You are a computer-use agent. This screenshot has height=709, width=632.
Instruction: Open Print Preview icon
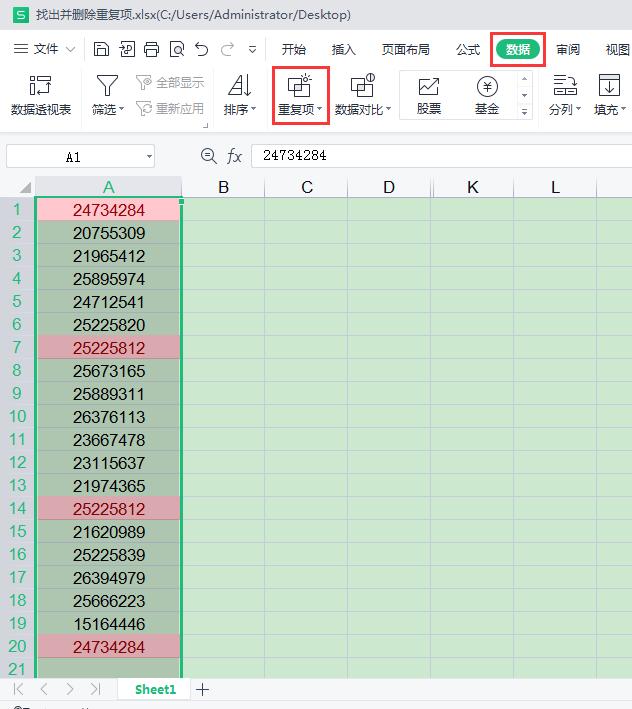tap(177, 49)
